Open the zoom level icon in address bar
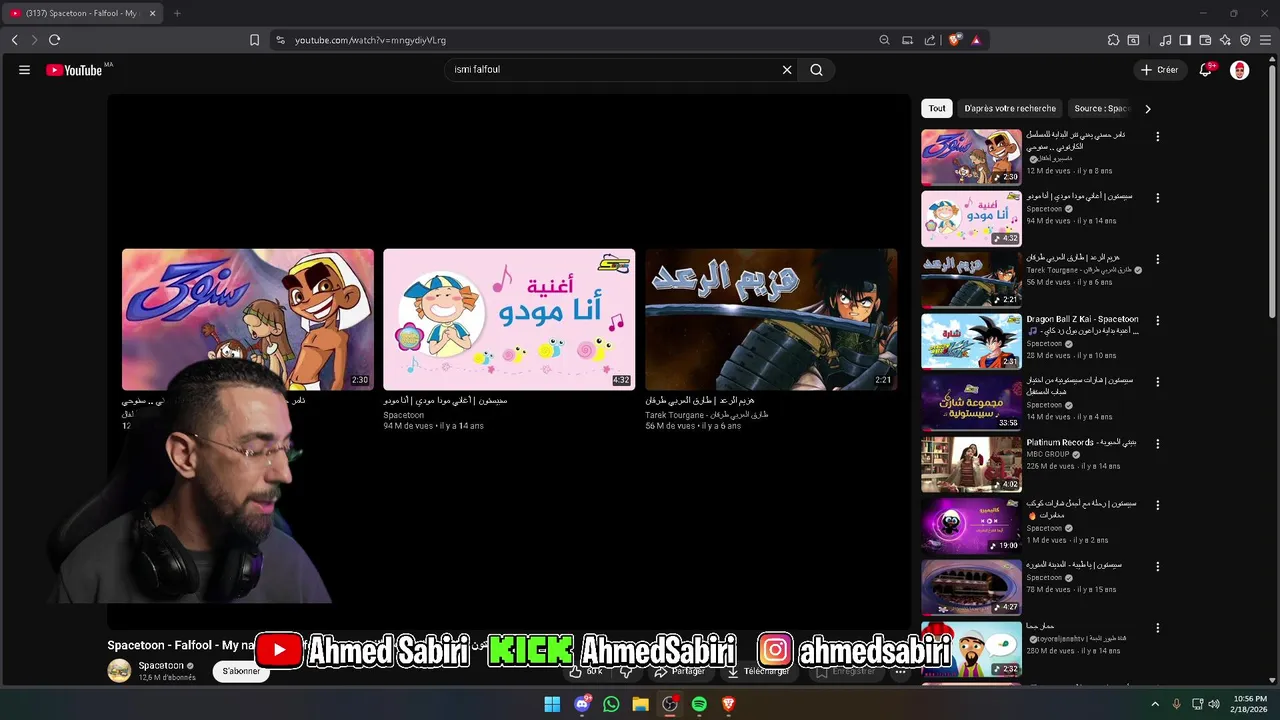This screenshot has width=1280, height=720. click(x=884, y=40)
